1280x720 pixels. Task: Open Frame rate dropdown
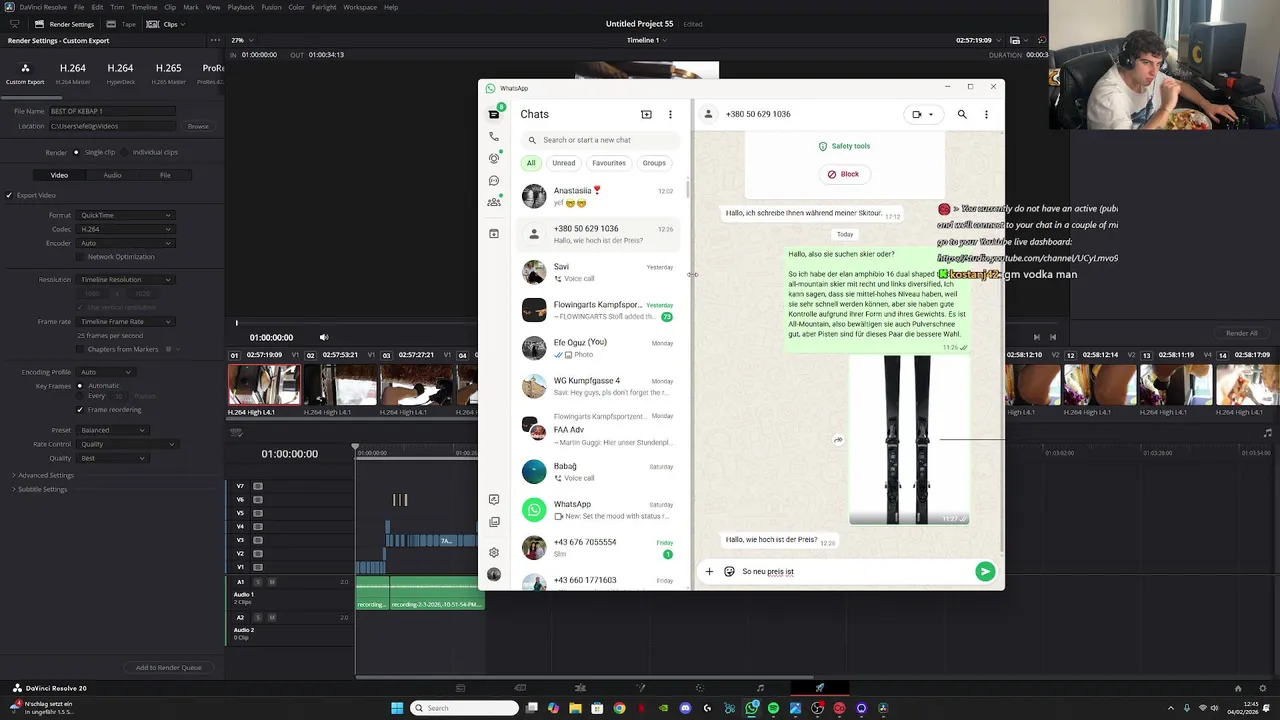[125, 321]
